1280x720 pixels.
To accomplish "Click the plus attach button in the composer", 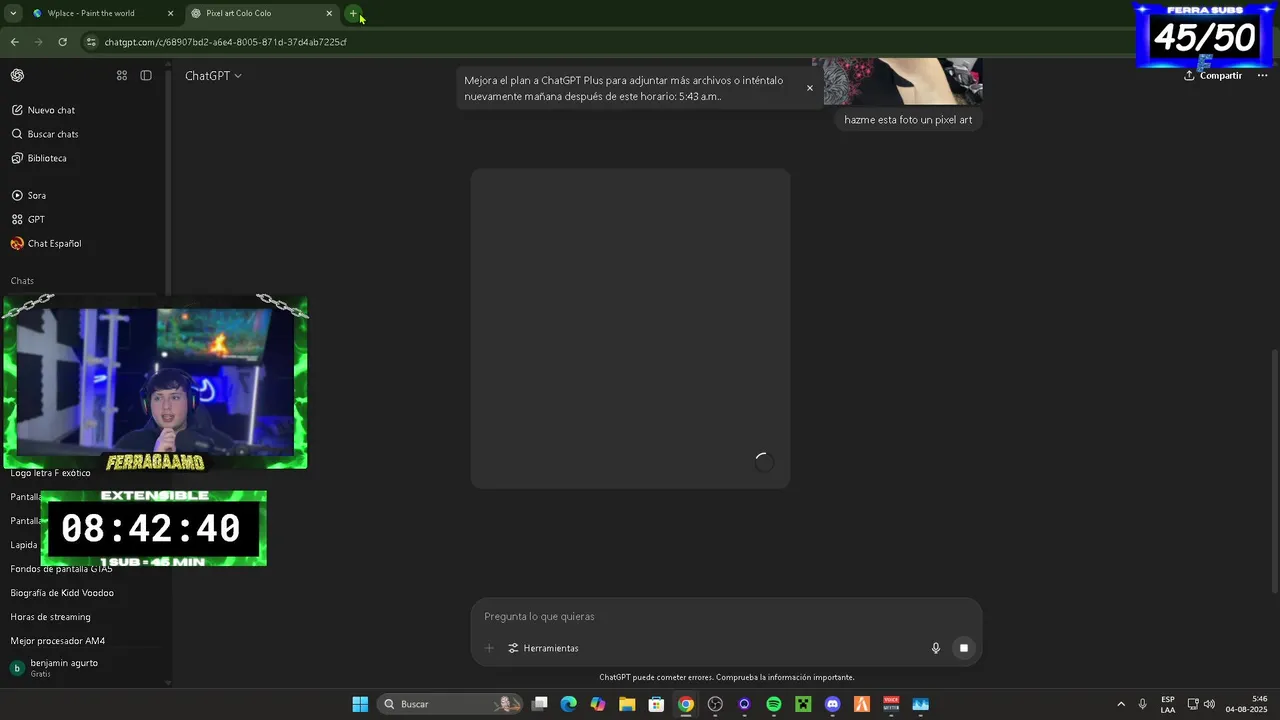I will click(x=490, y=648).
